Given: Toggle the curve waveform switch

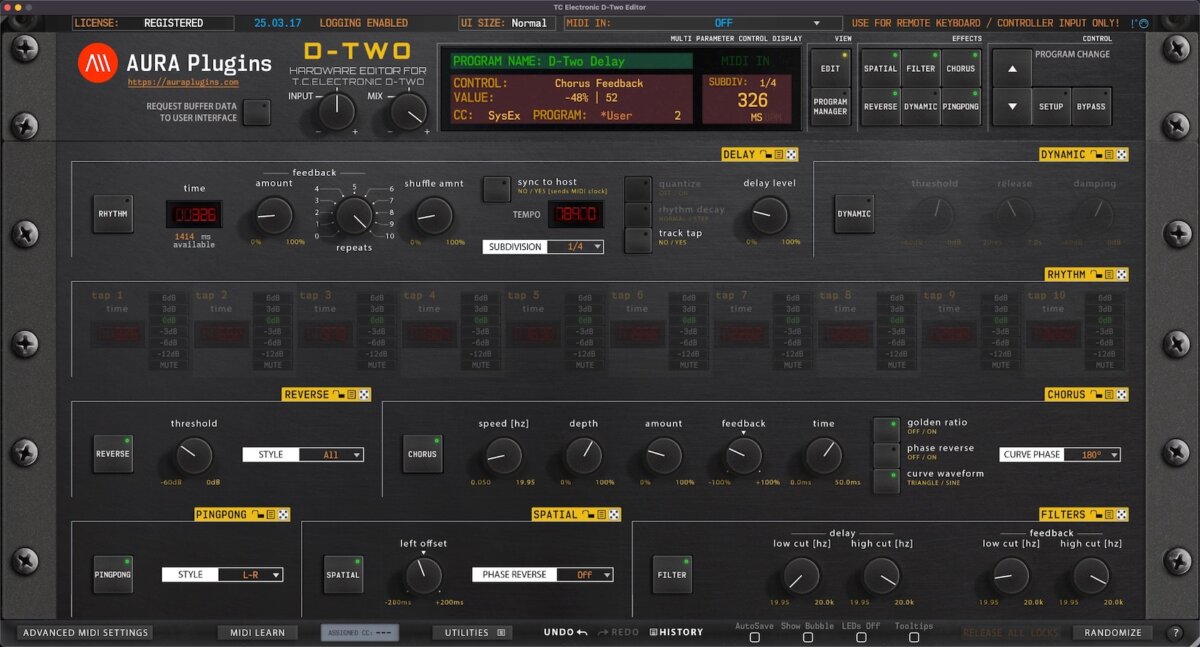Looking at the screenshot, I should coord(886,481).
